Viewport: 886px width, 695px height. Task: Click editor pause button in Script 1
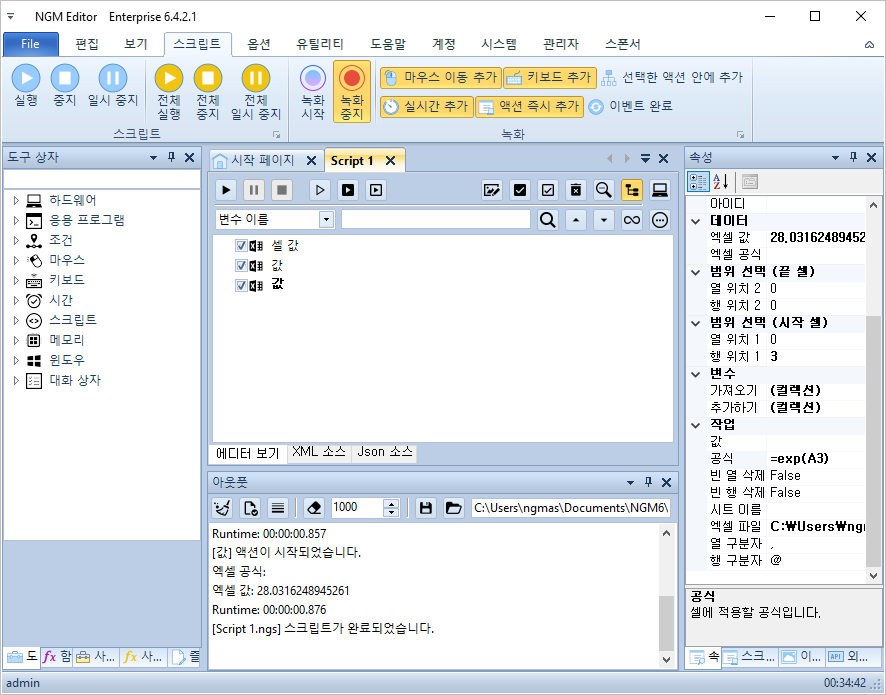click(x=254, y=190)
